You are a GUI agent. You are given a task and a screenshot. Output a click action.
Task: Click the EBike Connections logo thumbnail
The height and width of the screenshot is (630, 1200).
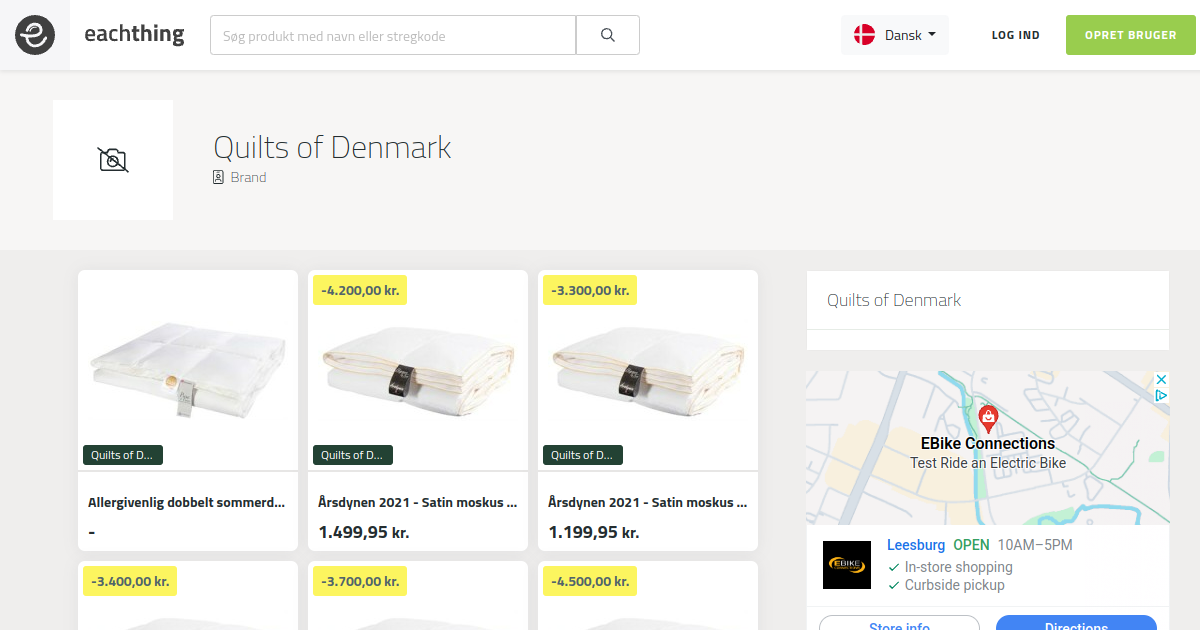(x=847, y=565)
